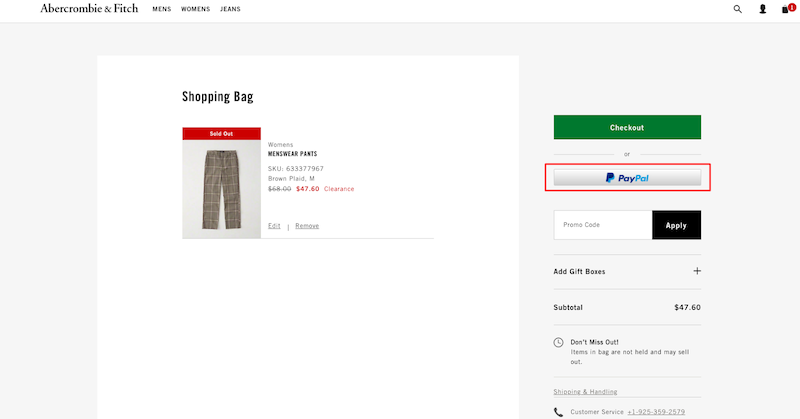The width and height of the screenshot is (800, 419).
Task: Open the account profile icon
Action: [x=762, y=9]
